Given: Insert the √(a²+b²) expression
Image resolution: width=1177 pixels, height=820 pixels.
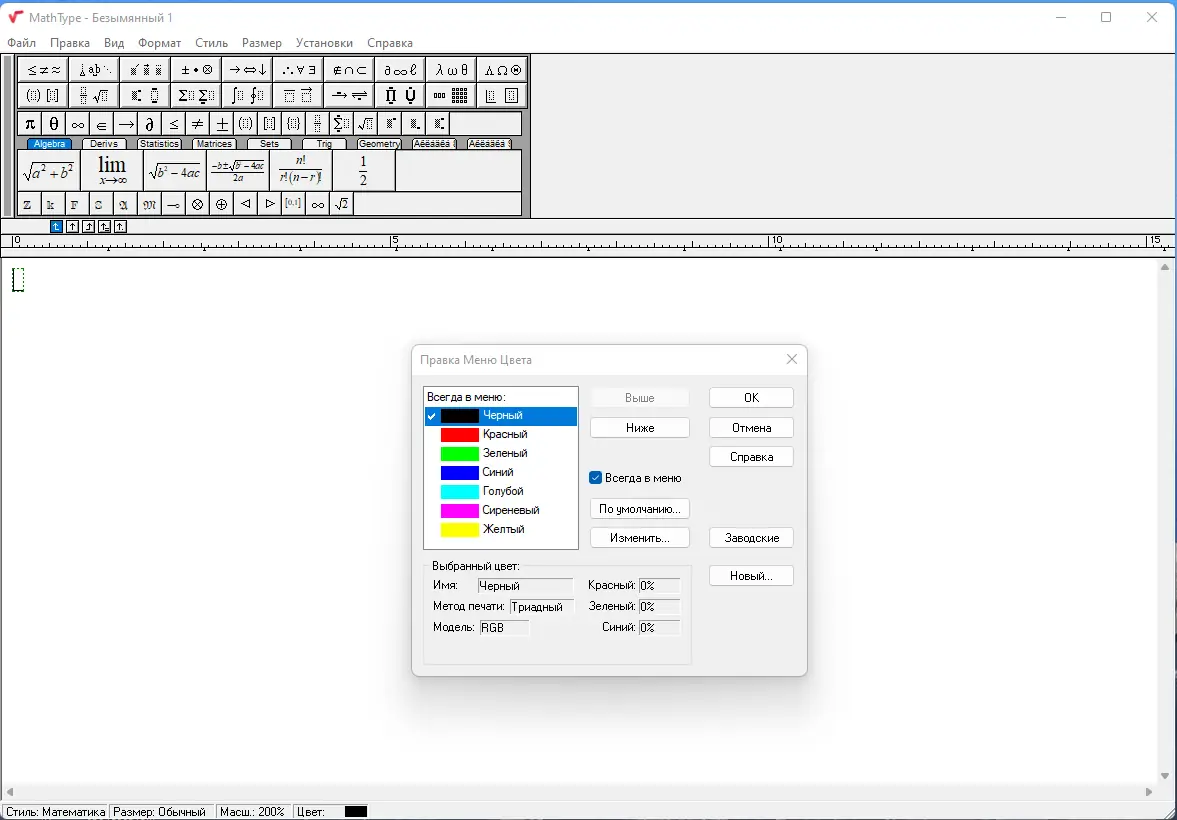Looking at the screenshot, I should [x=49, y=170].
